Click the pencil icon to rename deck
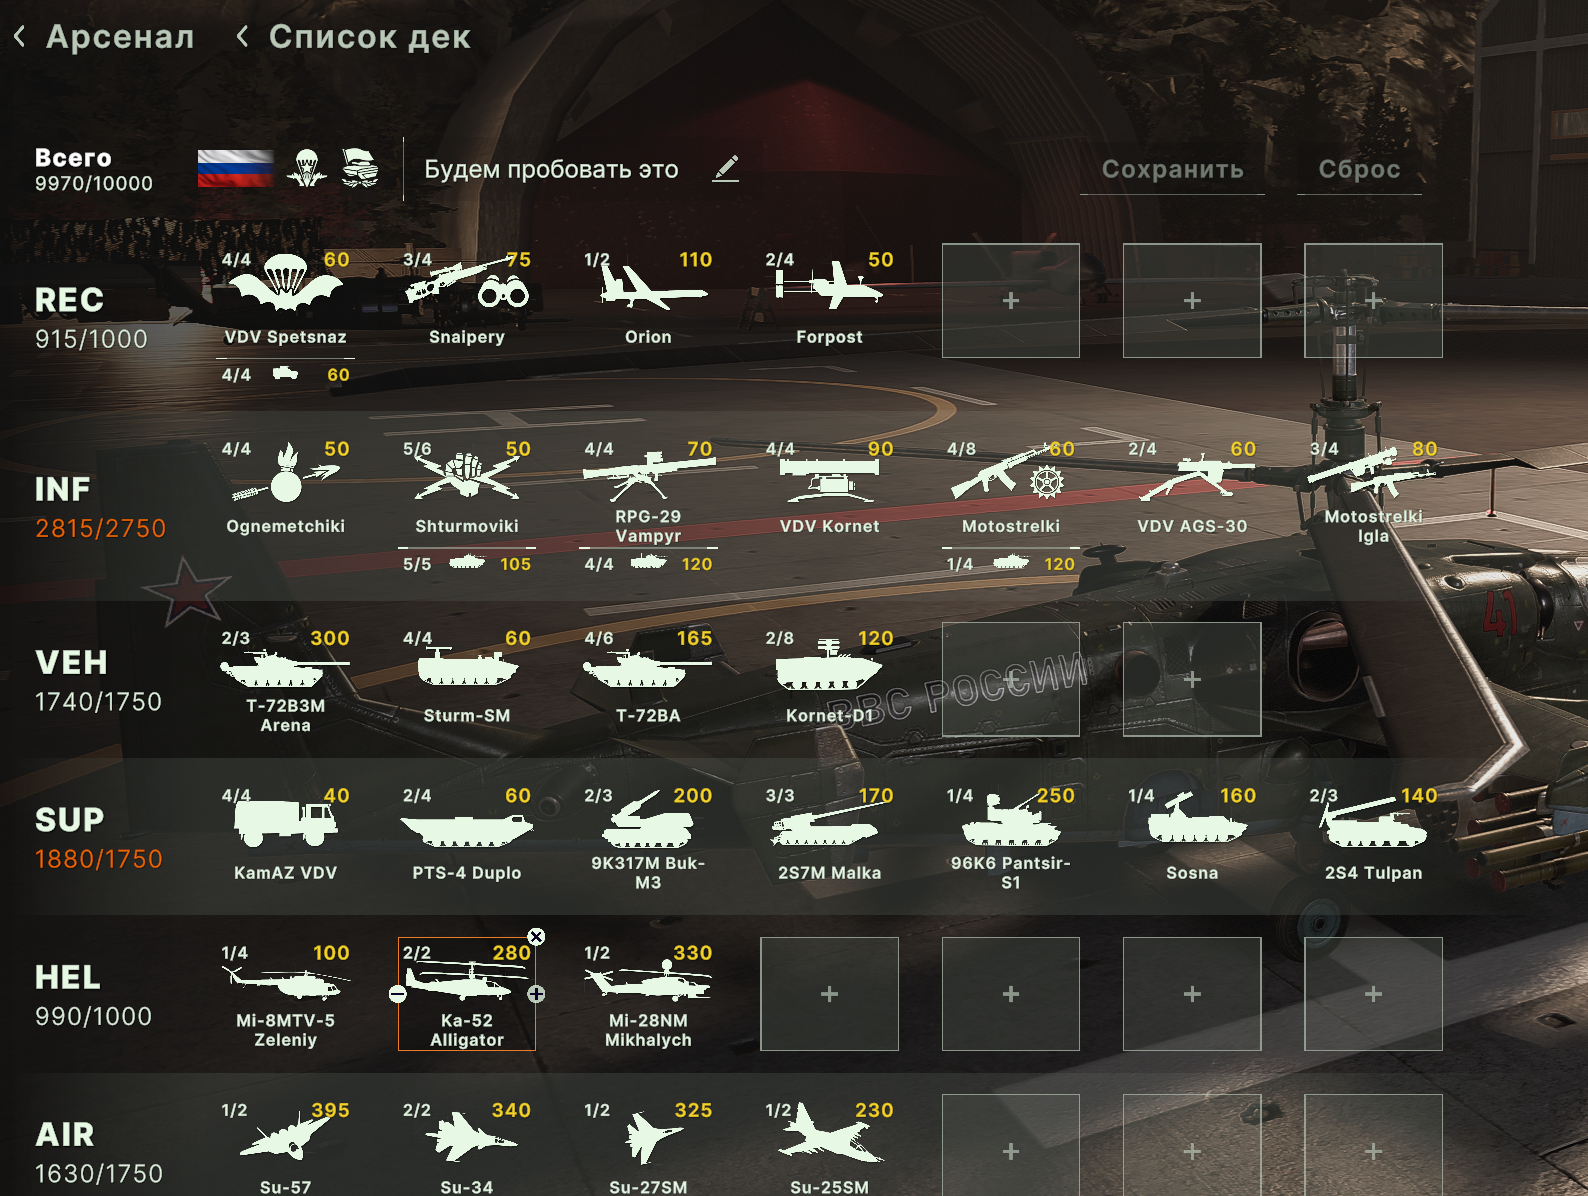 pyautogui.click(x=726, y=168)
